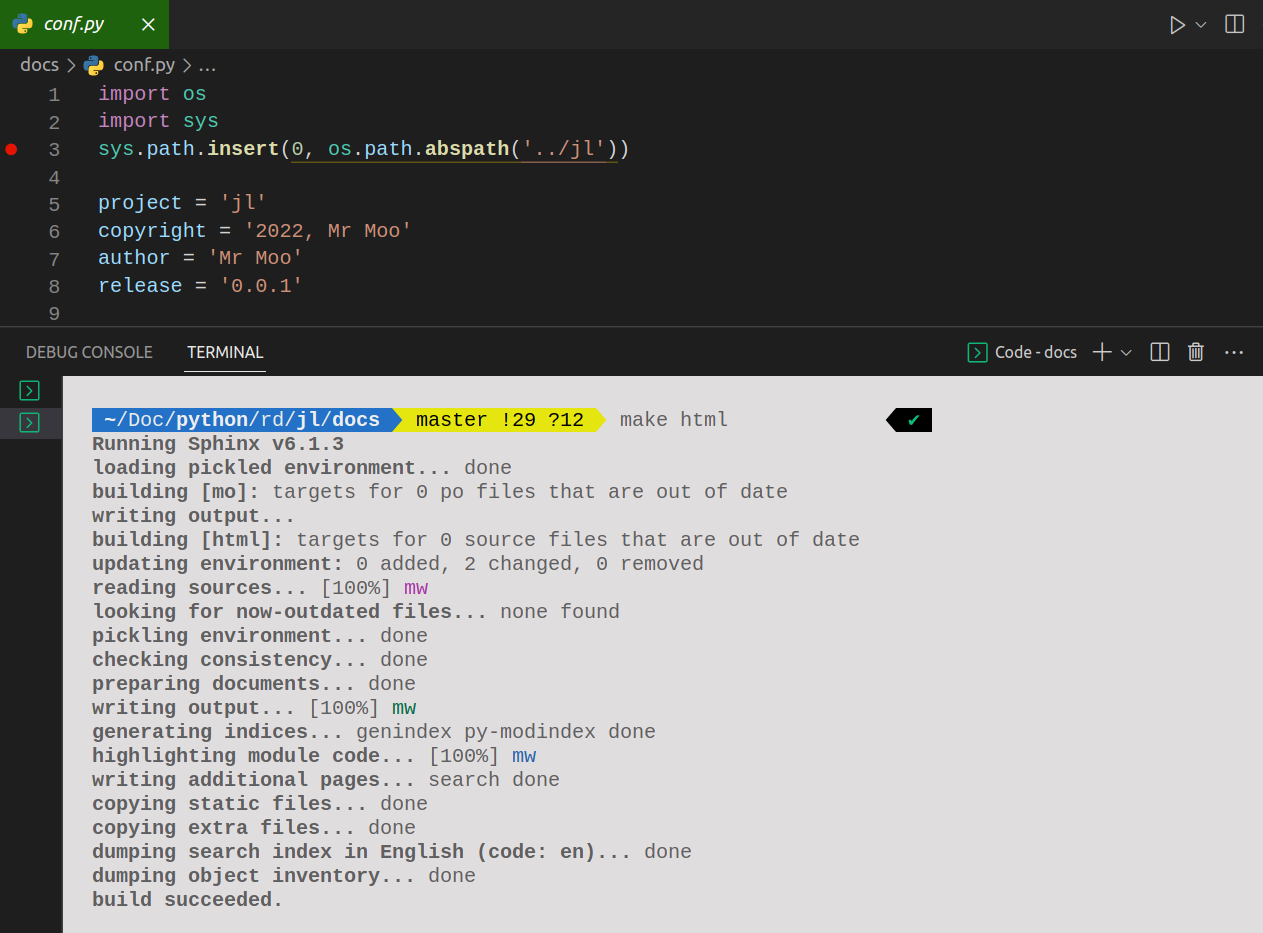Open a new terminal with the plus icon
The height and width of the screenshot is (933, 1263).
pos(1104,352)
